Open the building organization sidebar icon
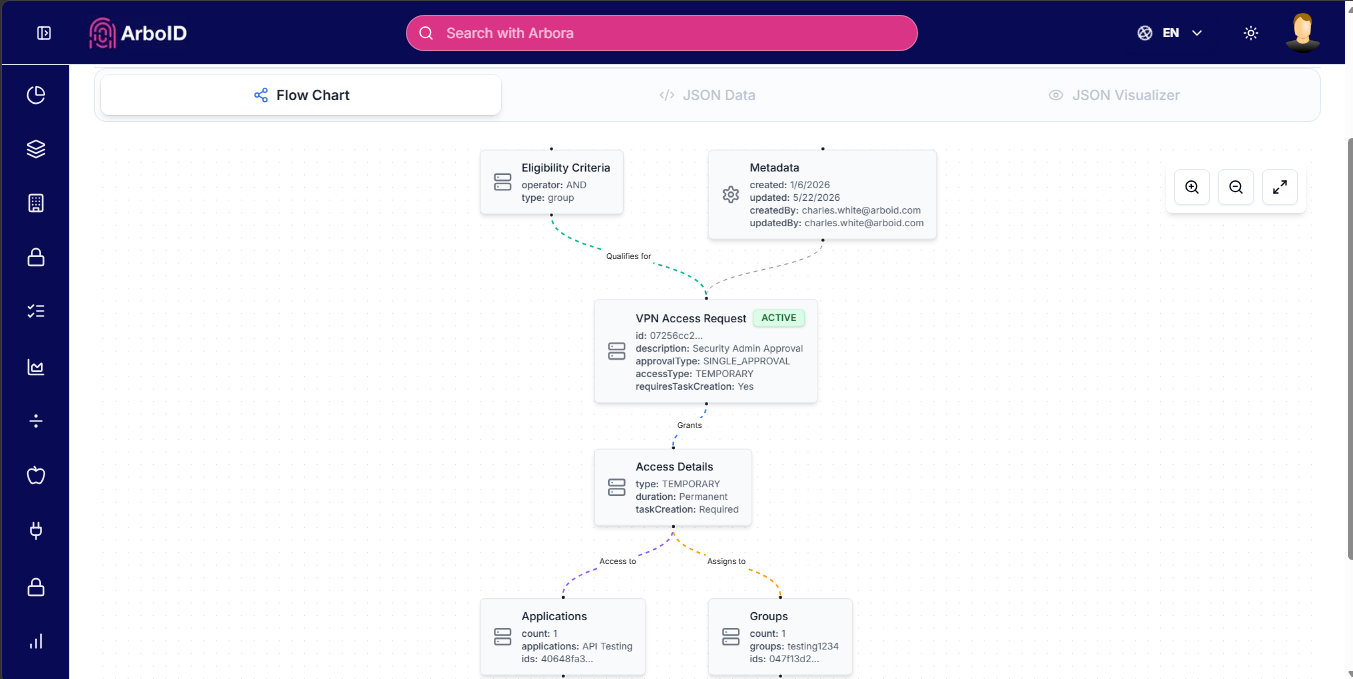Image resolution: width=1353 pixels, height=679 pixels. click(x=36, y=203)
